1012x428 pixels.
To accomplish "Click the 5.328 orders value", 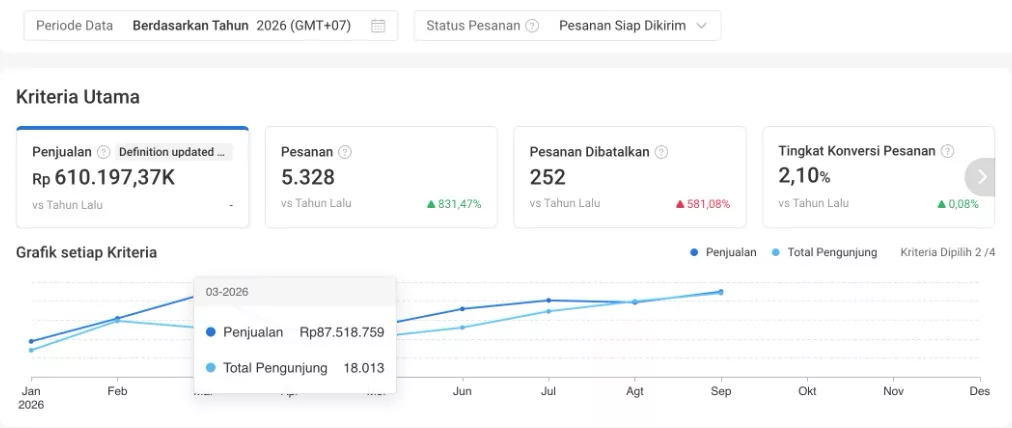I will pyautogui.click(x=308, y=178).
